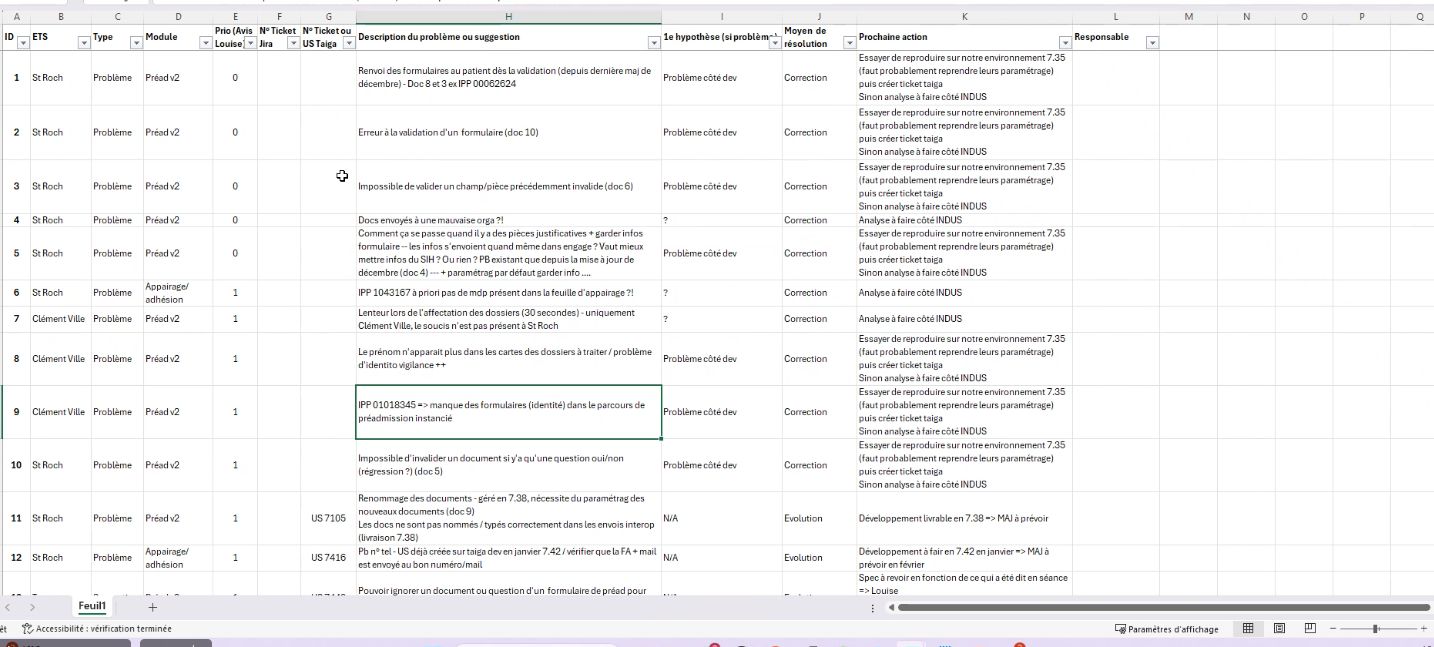Open the Prochaine action filter dropdown
Viewport: 1434px width, 647px height.
(x=1064, y=43)
